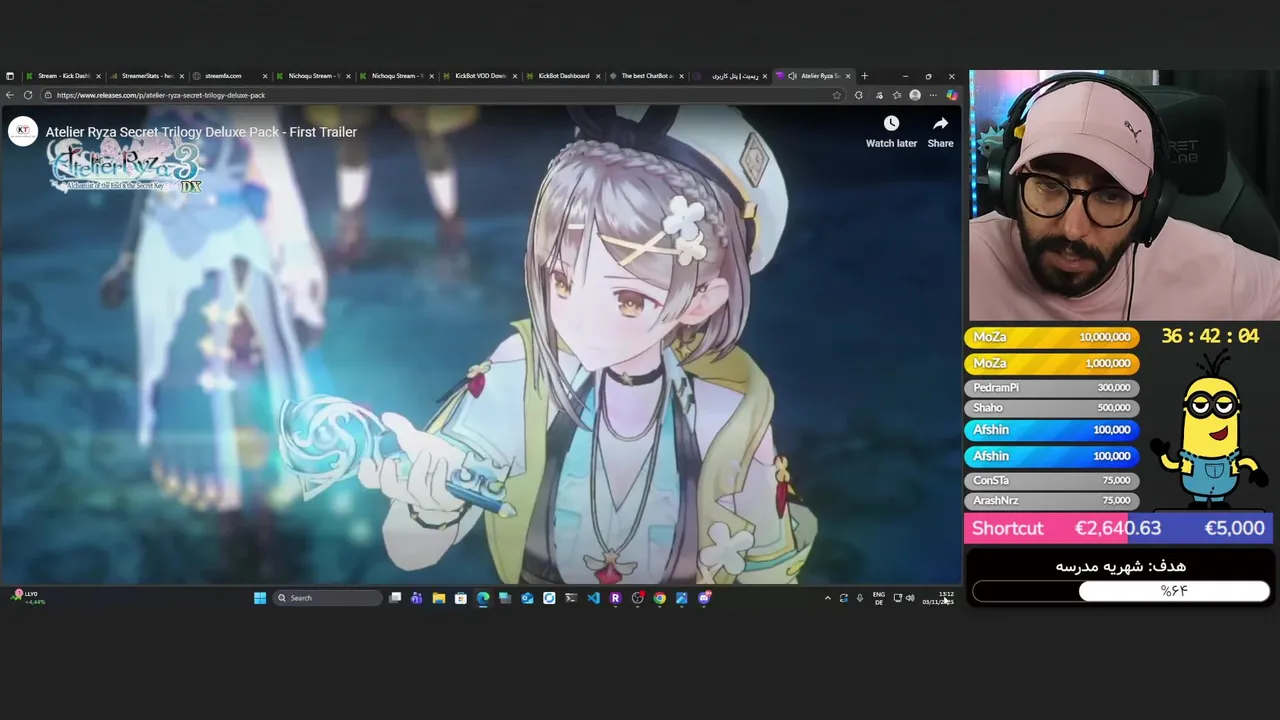Screen dimensions: 1280x720
Task: Click the Watch later clock icon
Action: tap(891, 123)
